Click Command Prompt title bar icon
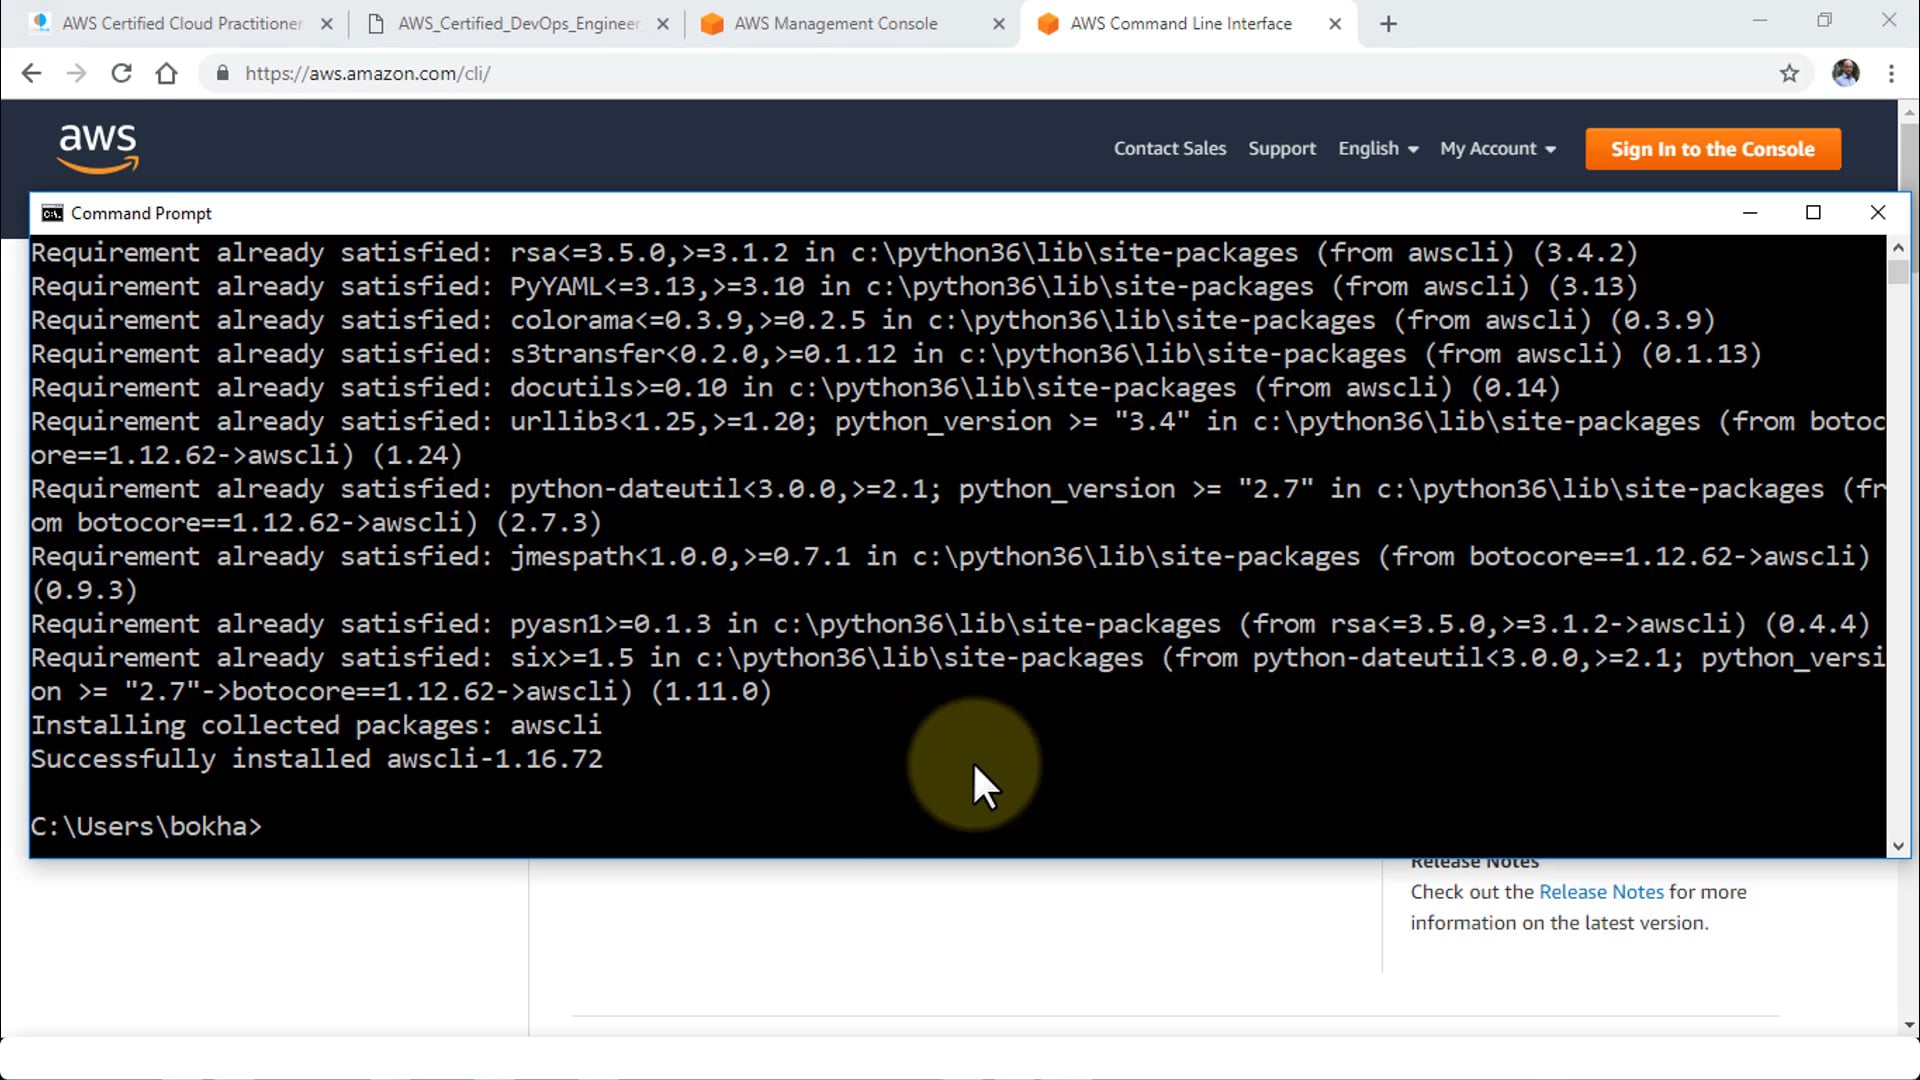The height and width of the screenshot is (1080, 1920). coord(52,213)
